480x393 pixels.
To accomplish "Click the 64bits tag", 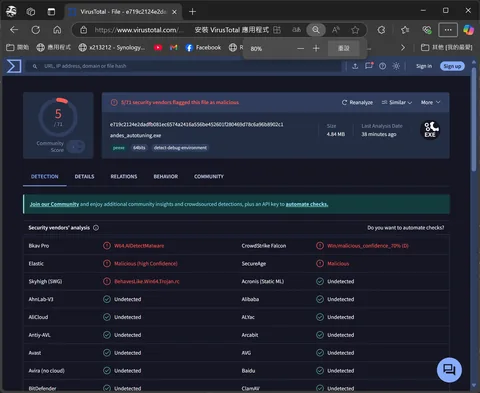I will 139,148.
